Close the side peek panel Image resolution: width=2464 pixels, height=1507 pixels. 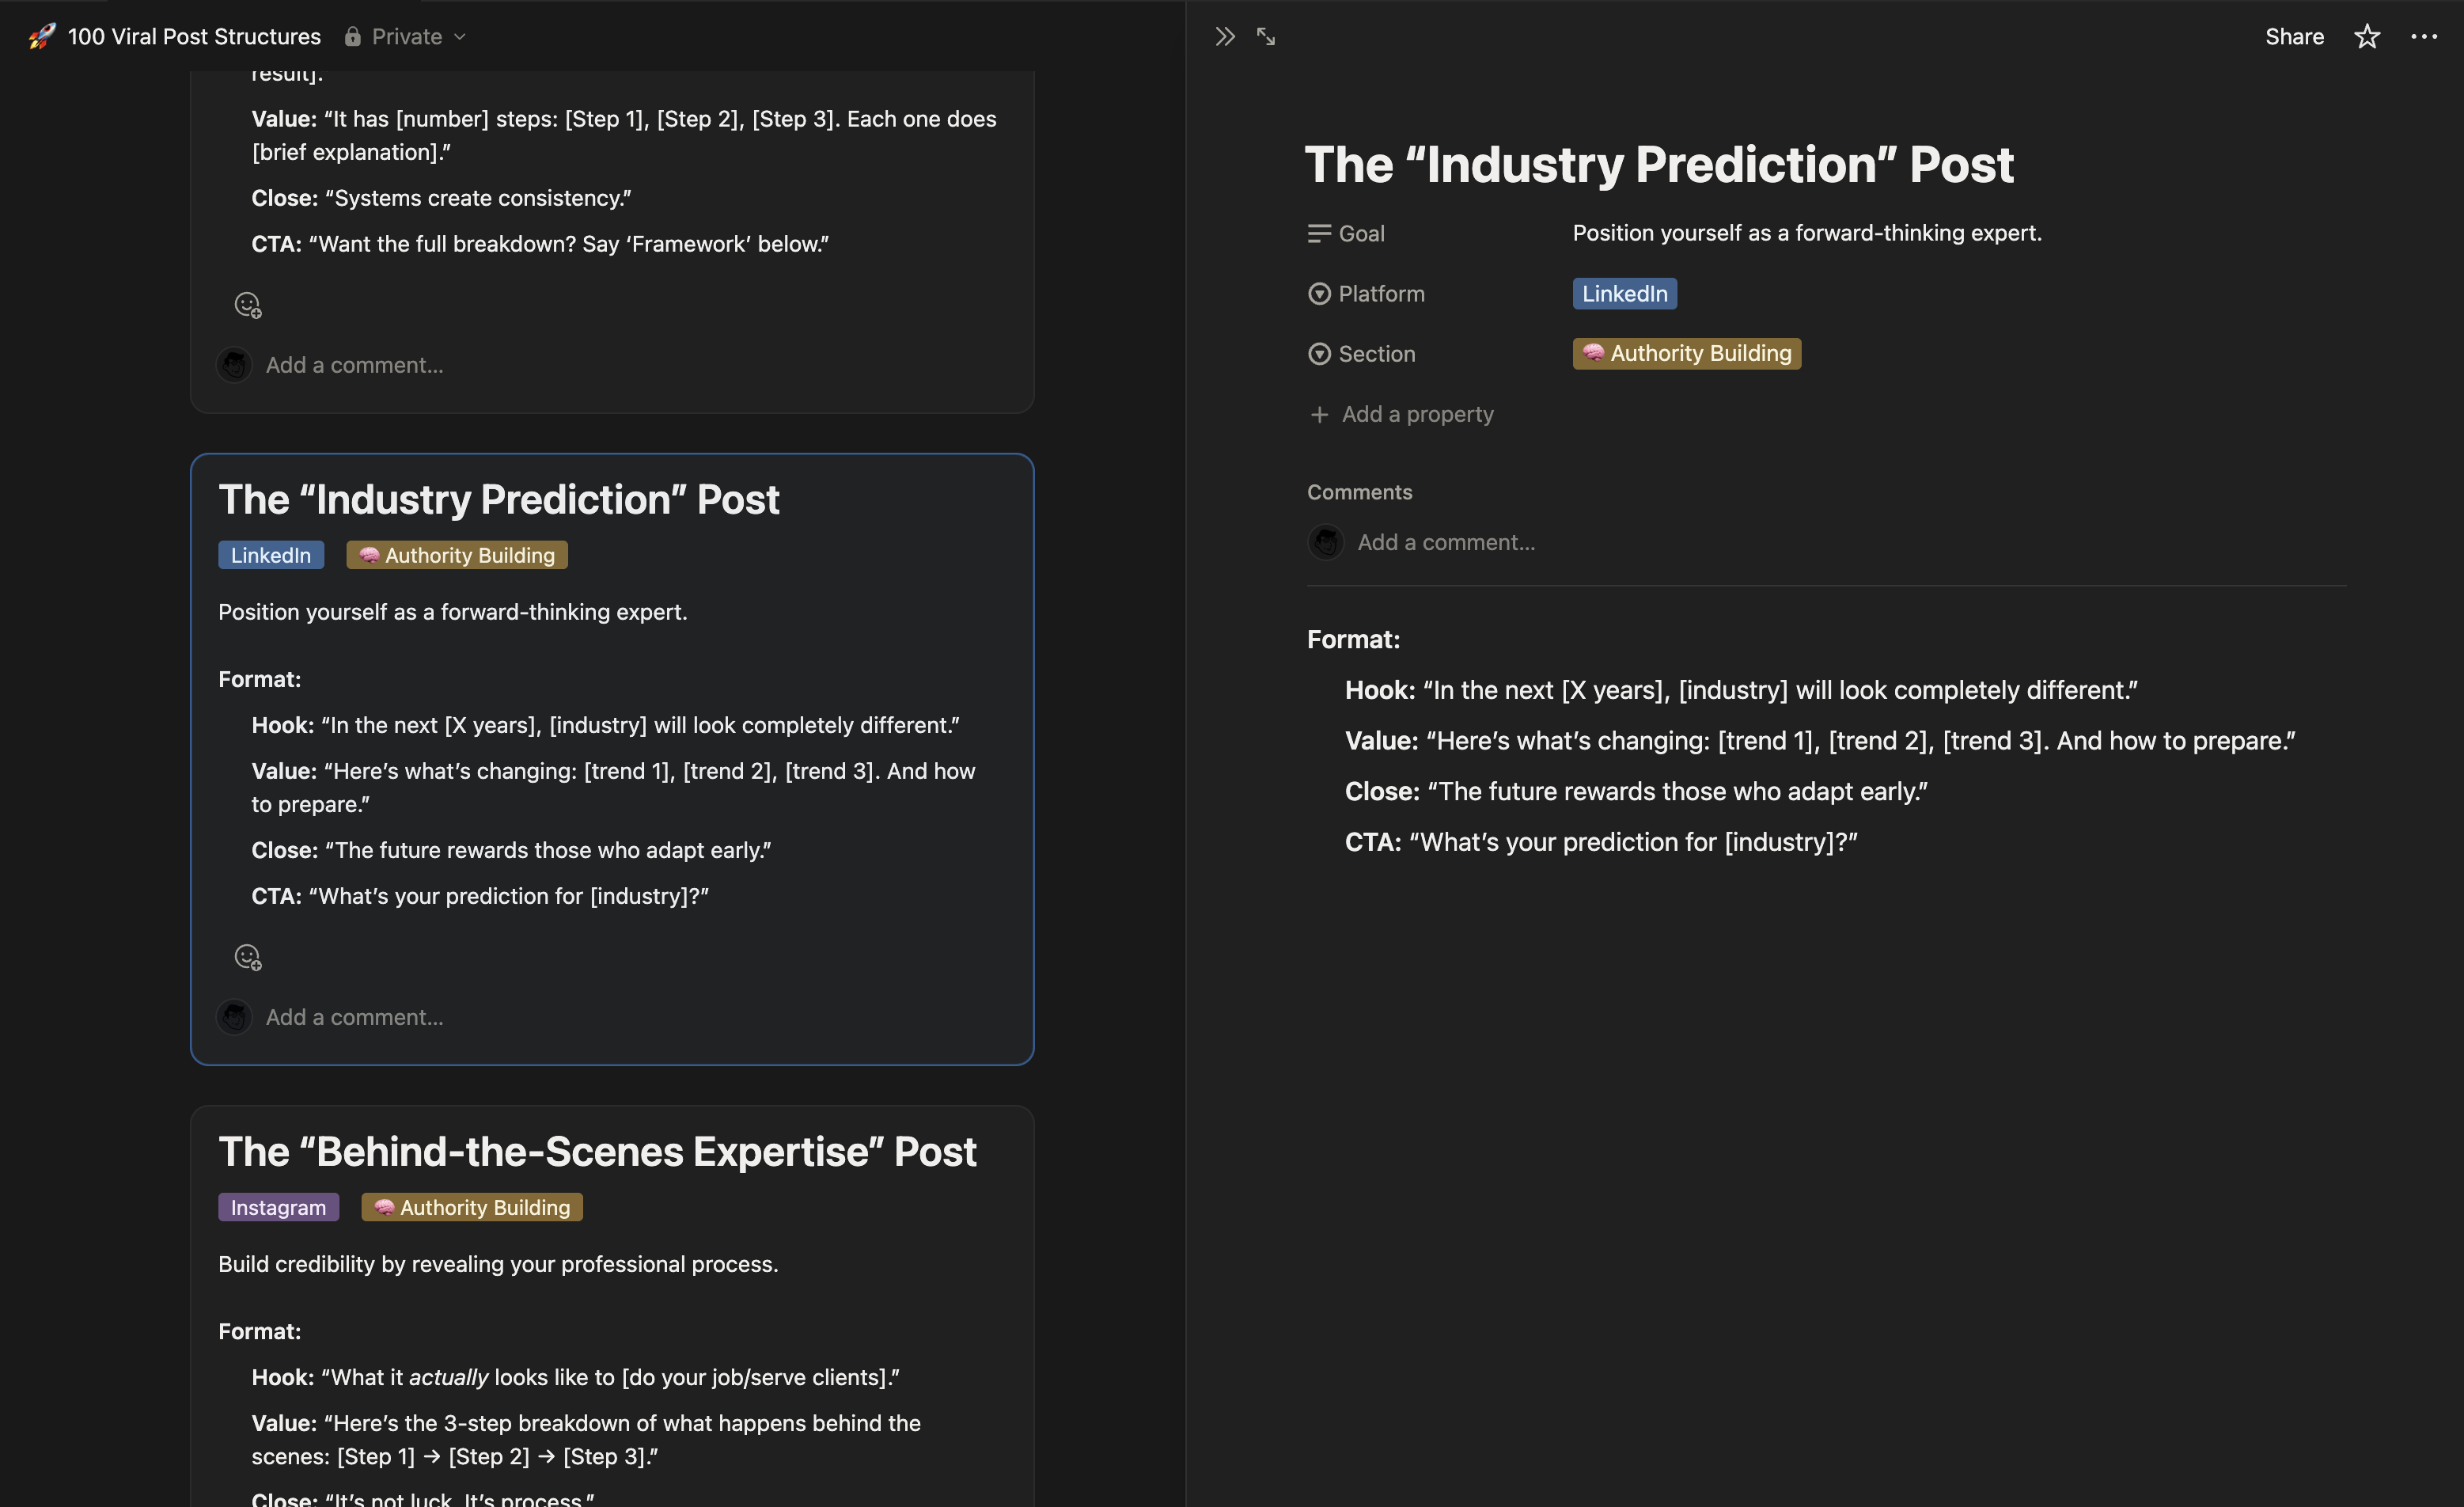[x=1225, y=37]
